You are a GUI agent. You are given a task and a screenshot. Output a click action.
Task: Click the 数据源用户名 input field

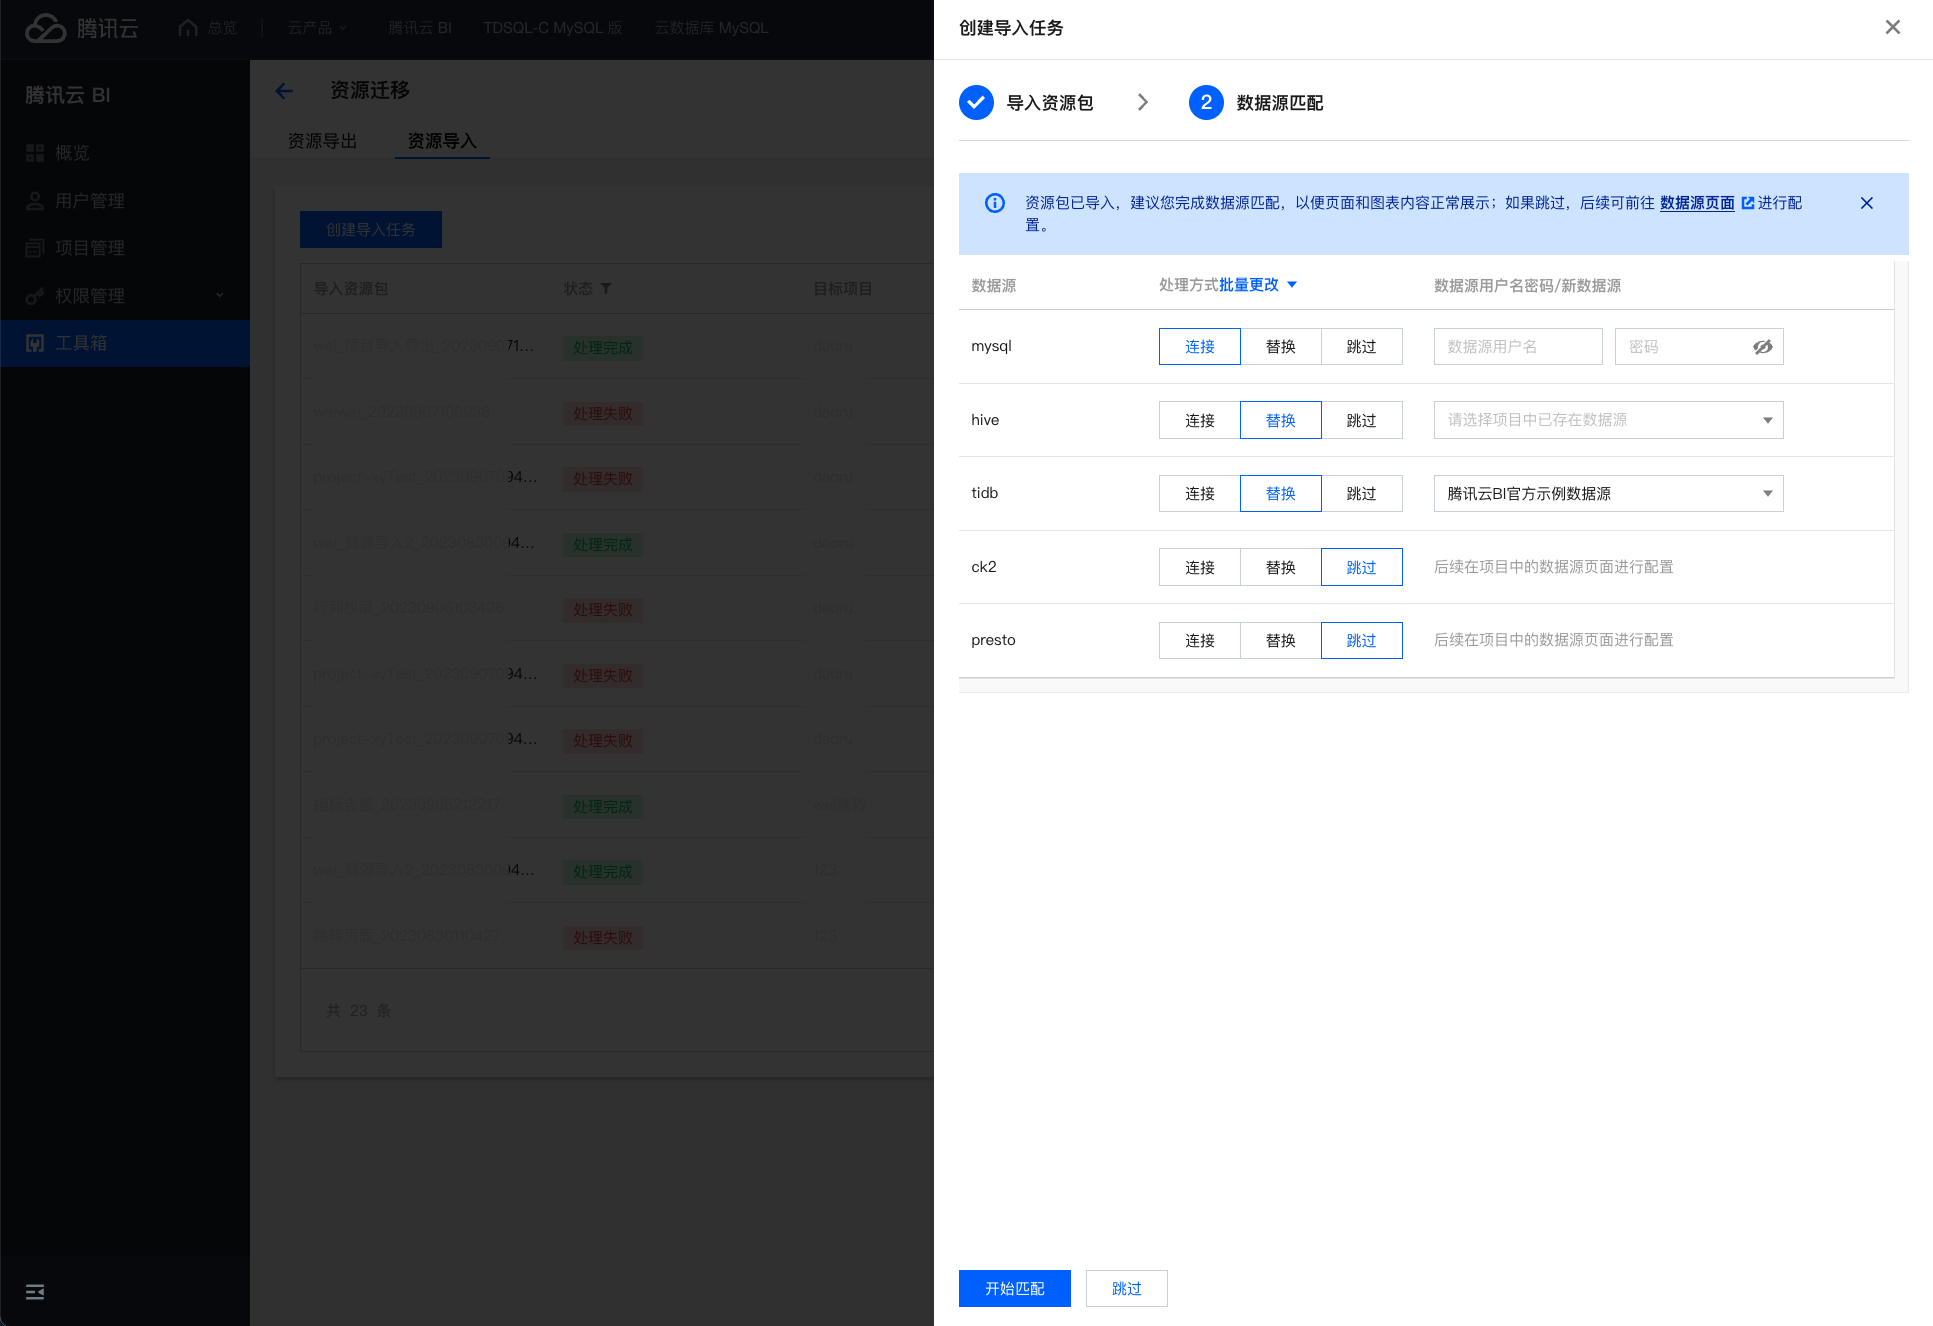(1517, 347)
